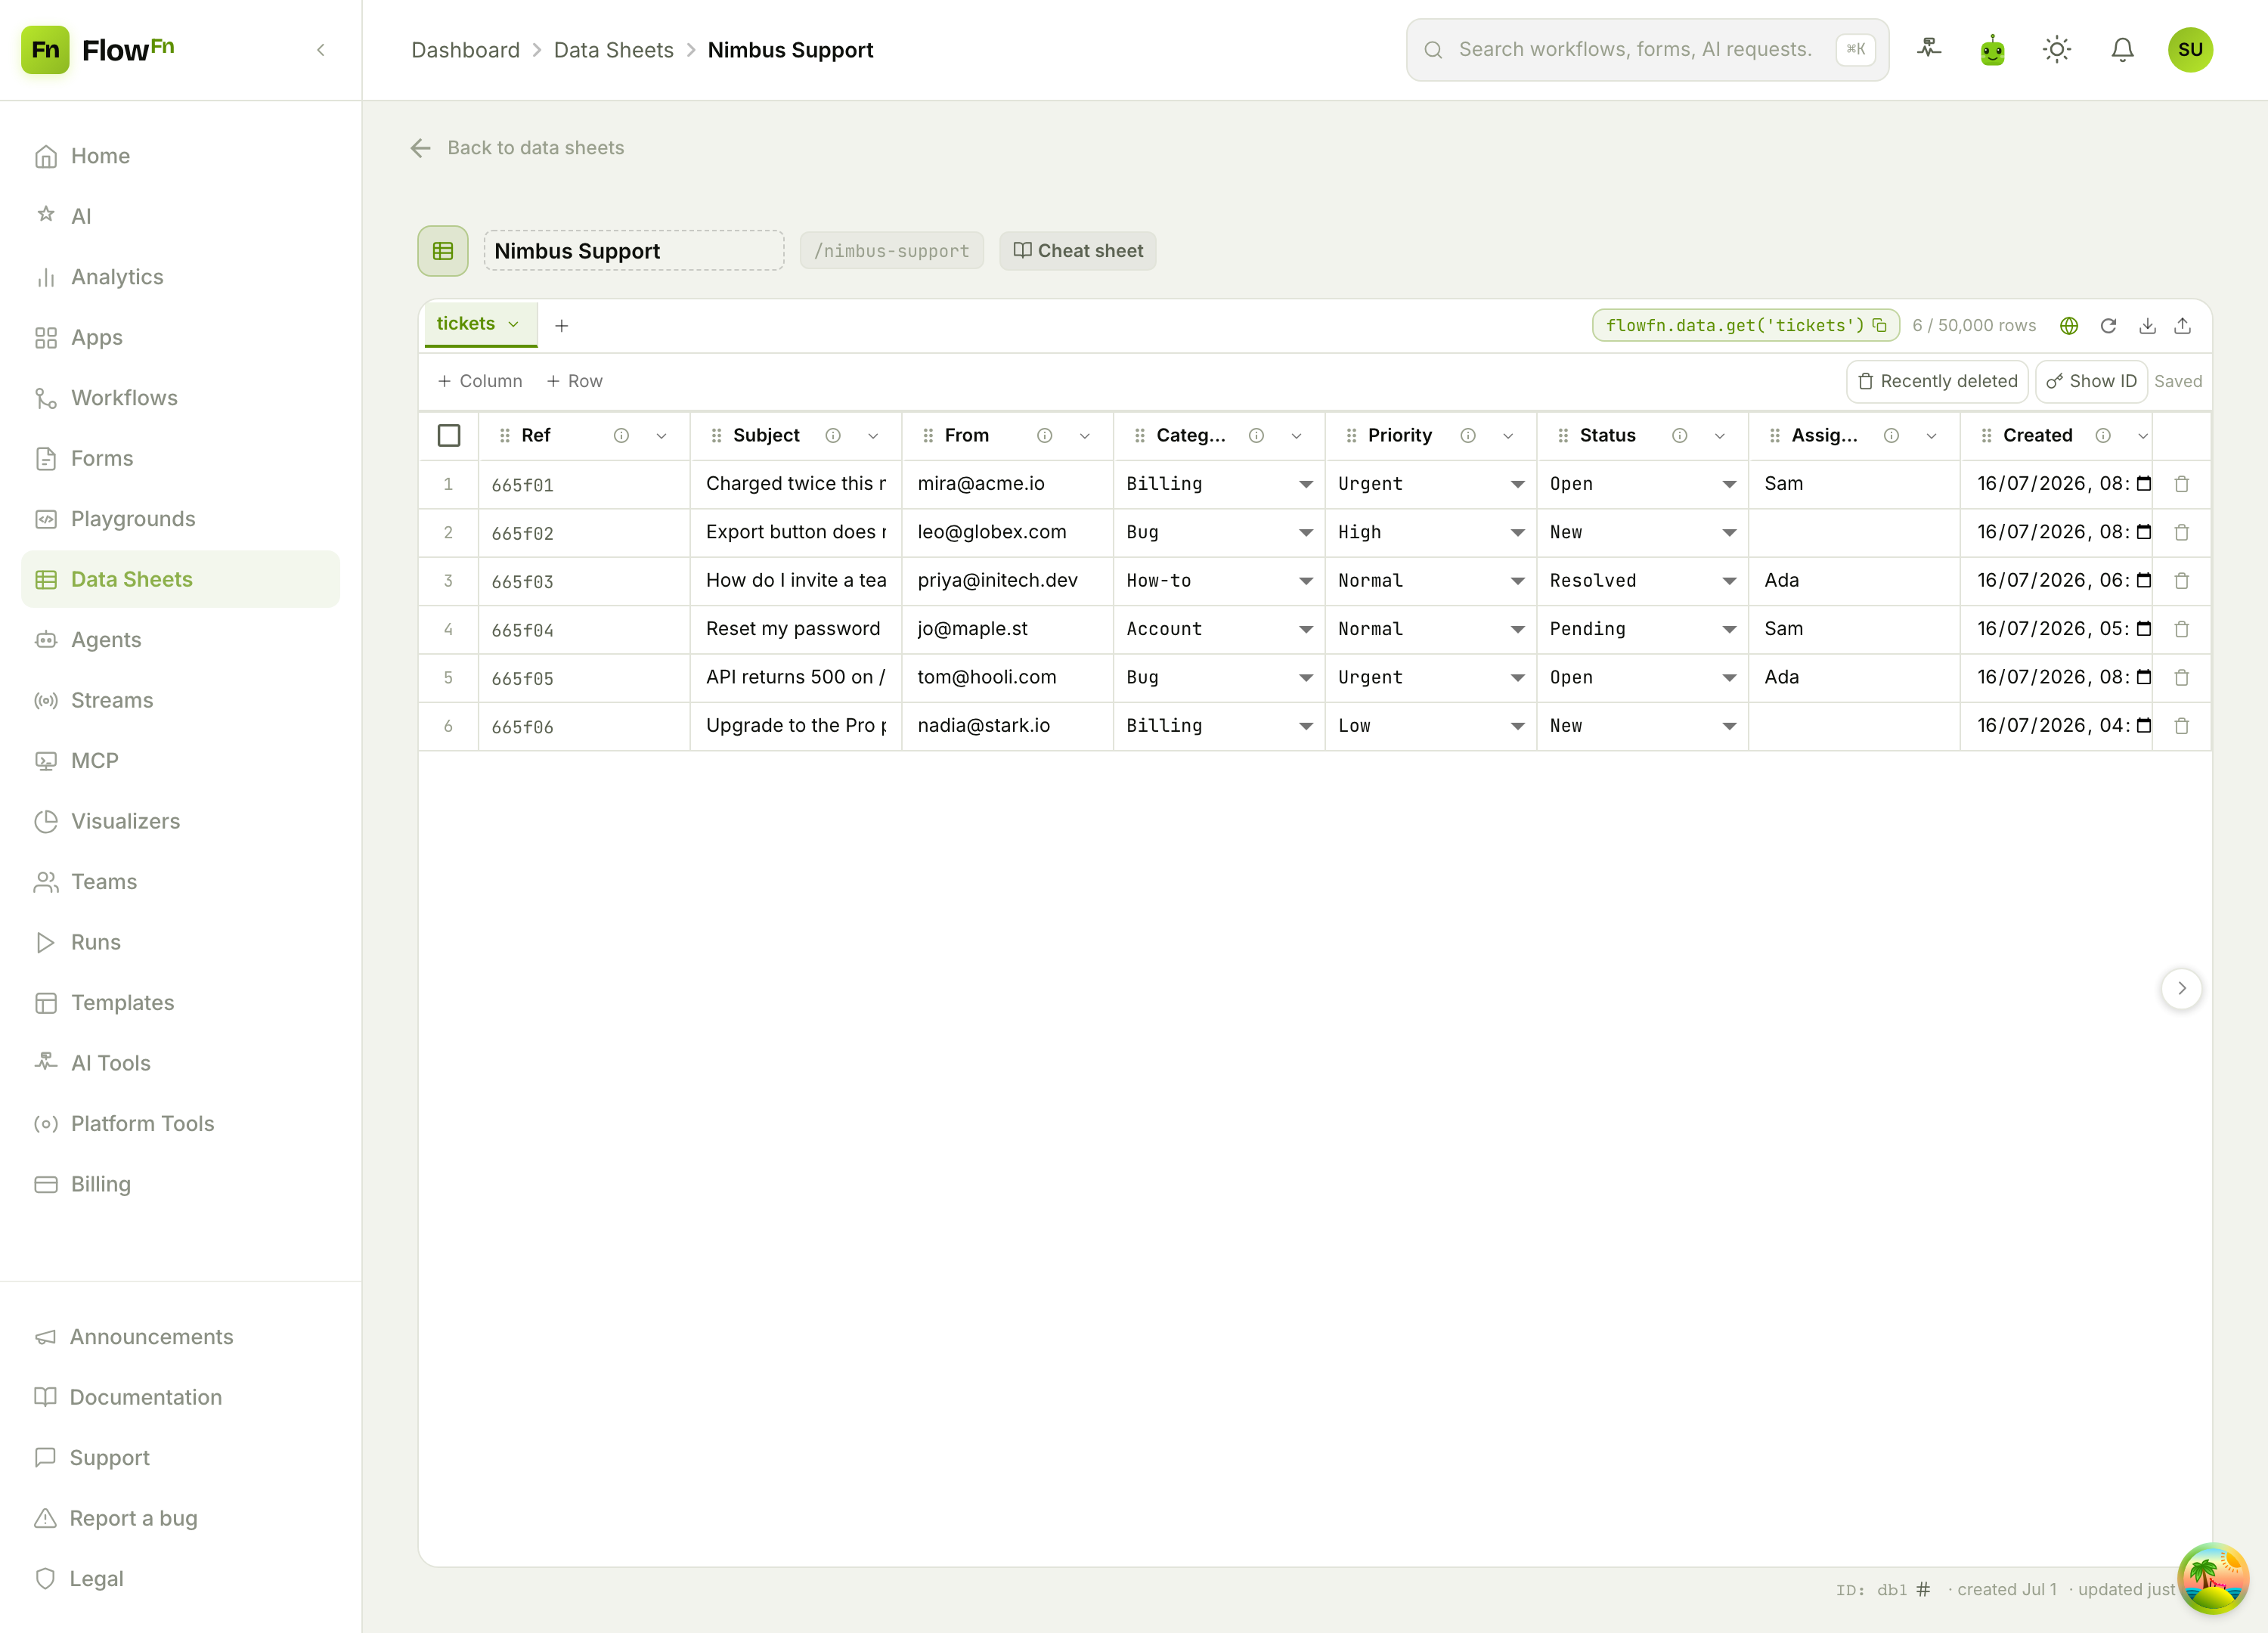Click the green data sheet icon beside title
This screenshot has width=2268, height=1633.
point(443,251)
